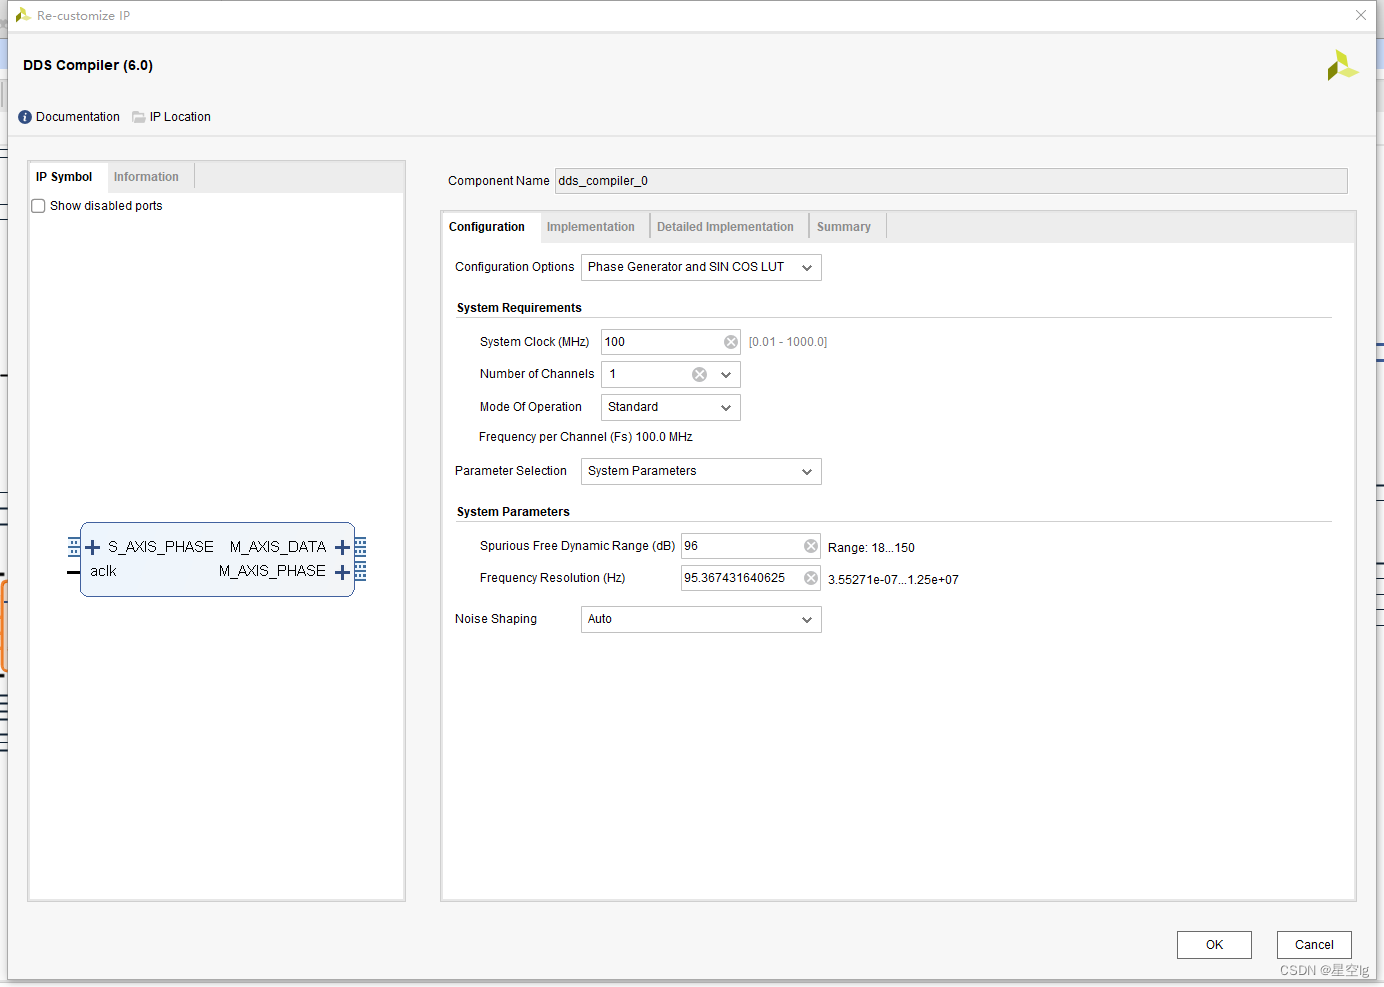The image size is (1384, 987).
Task: Switch to the IP Symbol tab
Action: 64,177
